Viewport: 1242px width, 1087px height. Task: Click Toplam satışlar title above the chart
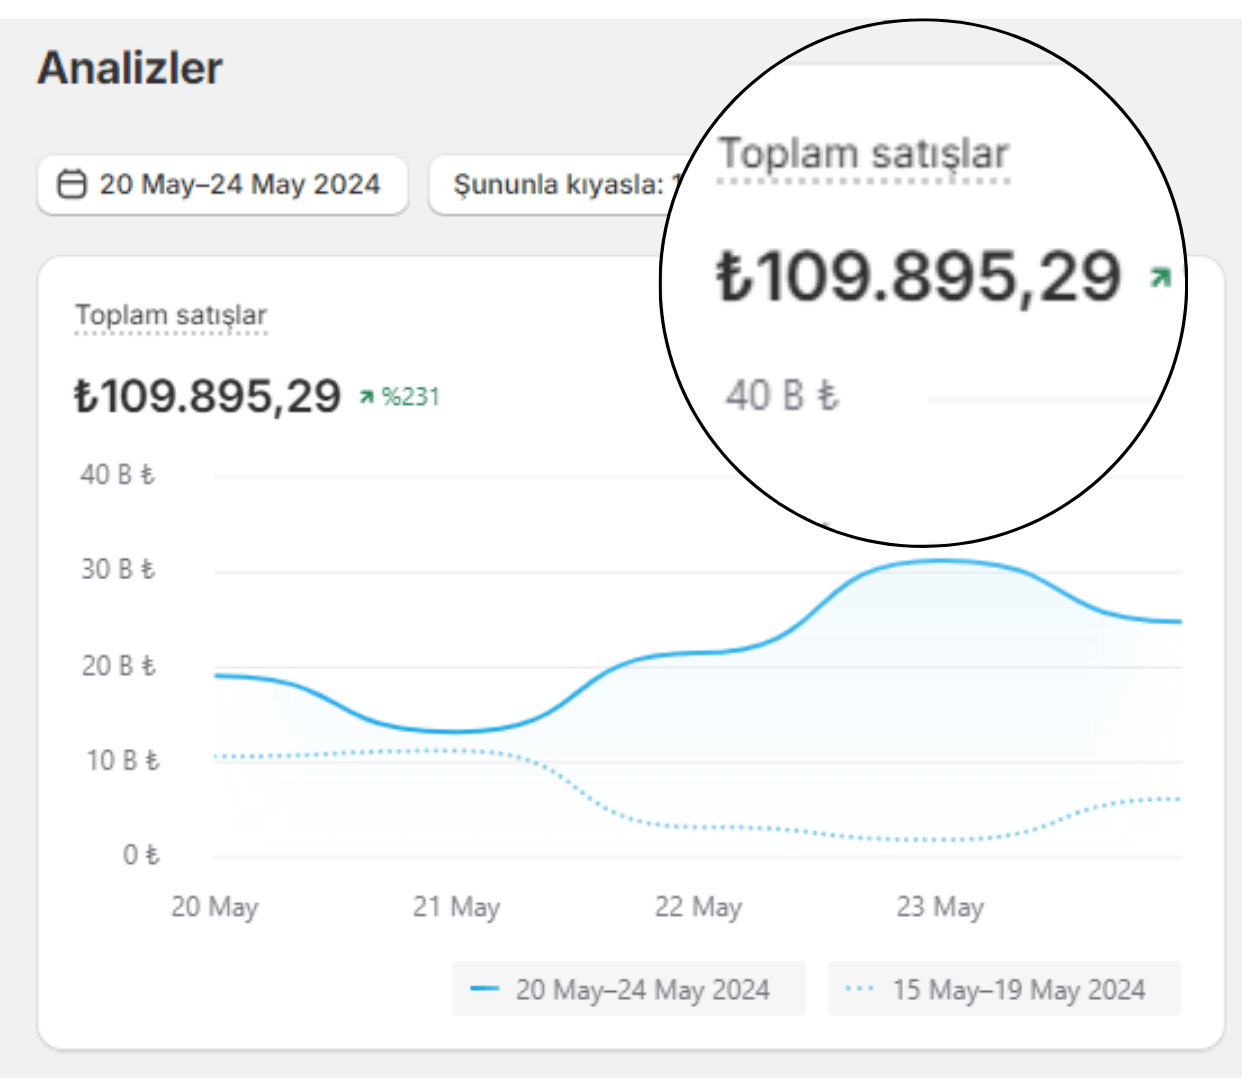tap(171, 315)
